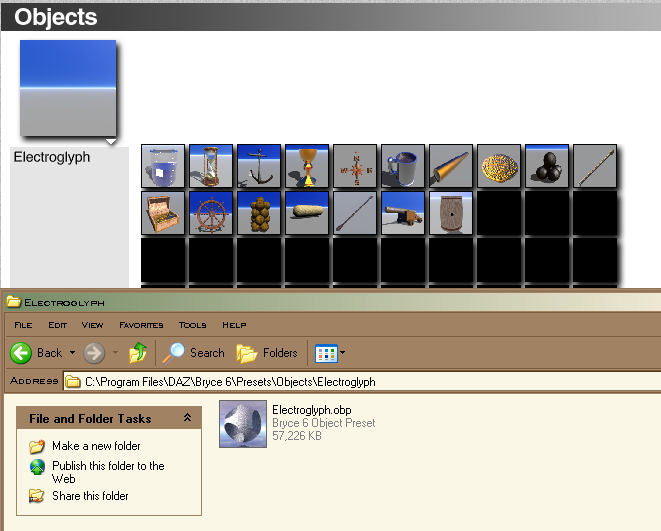Click the folder icon in address bar
This screenshot has width=661, height=531.
coord(73,382)
